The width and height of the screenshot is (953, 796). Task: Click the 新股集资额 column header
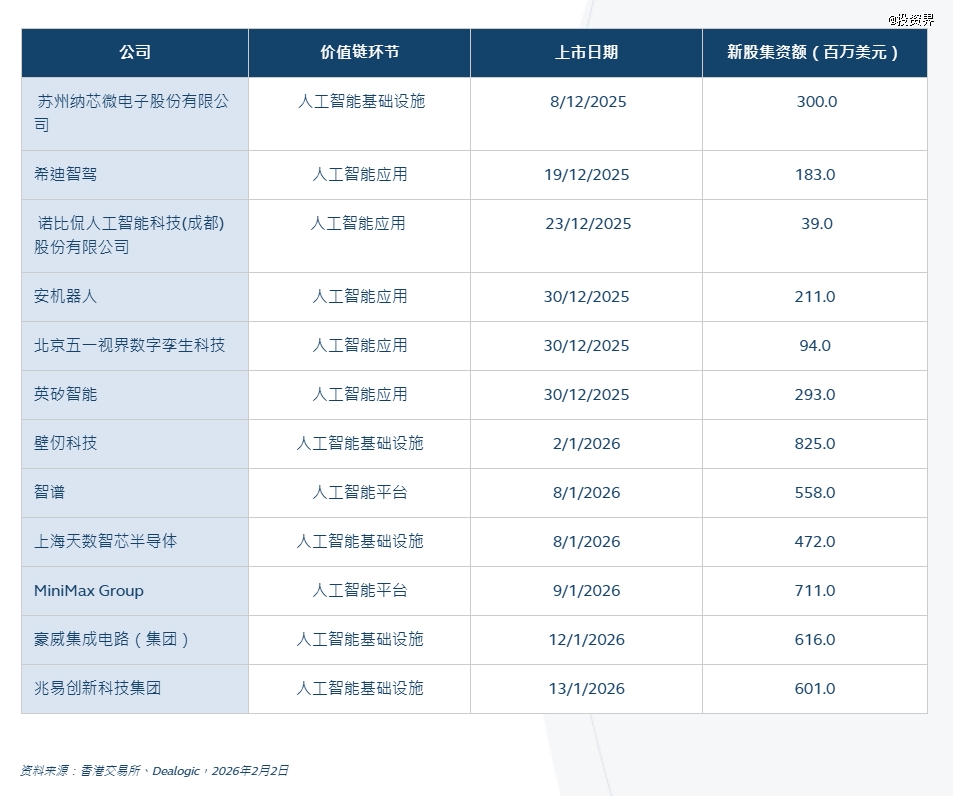pos(813,53)
